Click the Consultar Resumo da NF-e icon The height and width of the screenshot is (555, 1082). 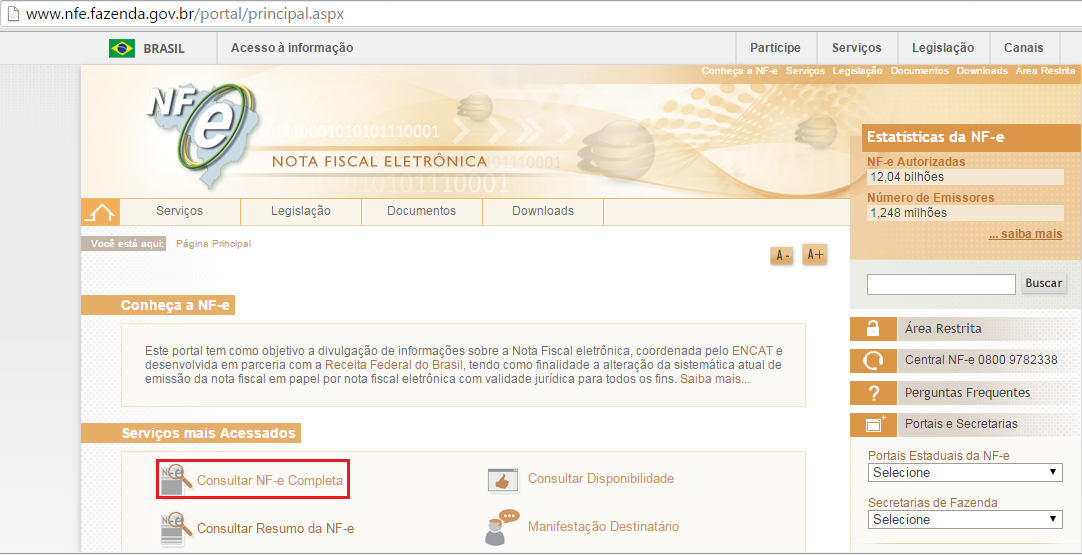[x=176, y=528]
